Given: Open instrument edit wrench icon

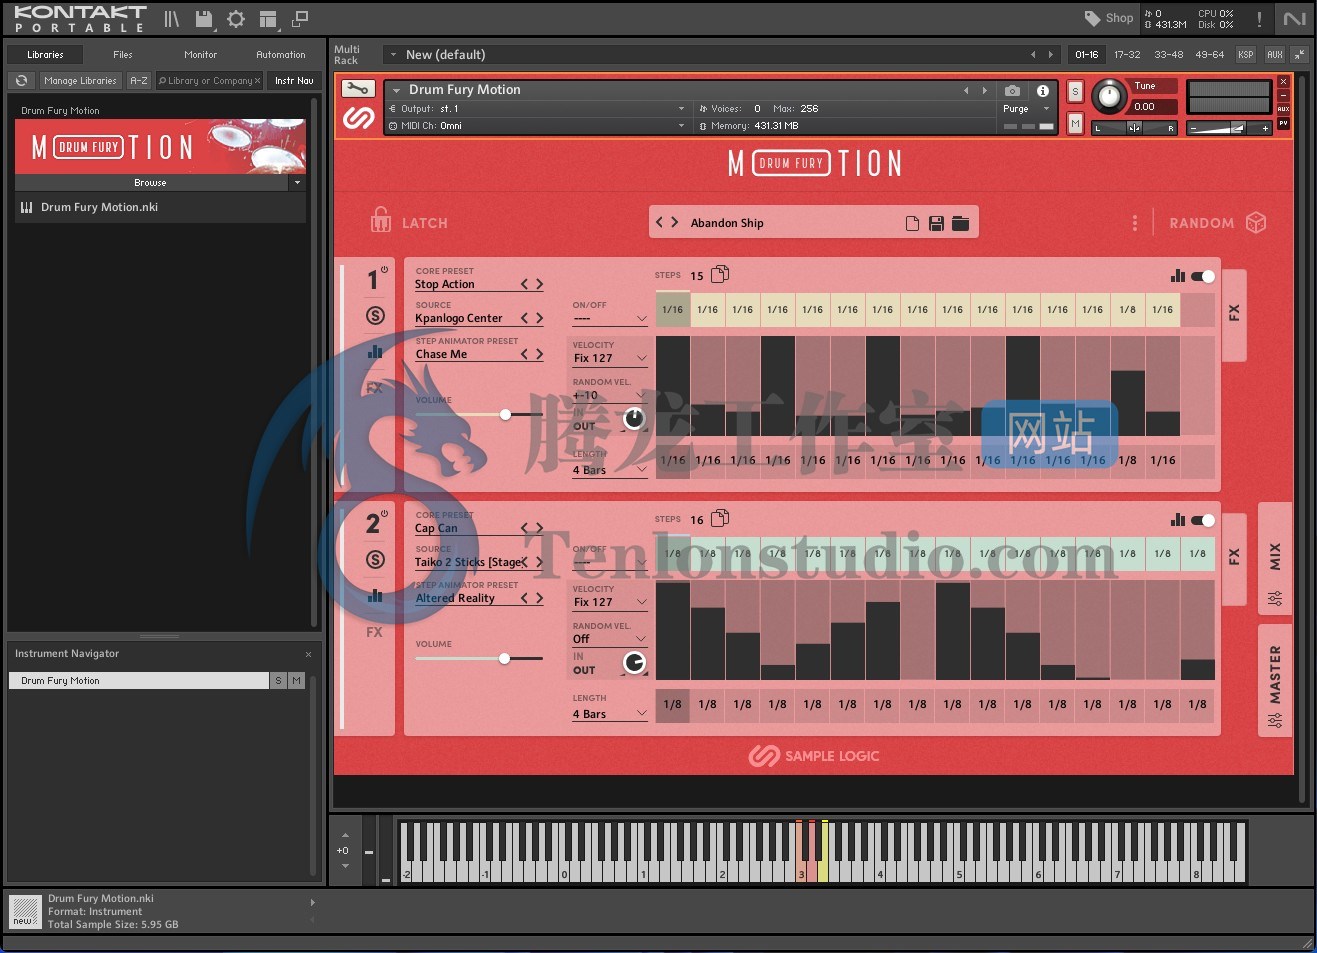Looking at the screenshot, I should [358, 89].
